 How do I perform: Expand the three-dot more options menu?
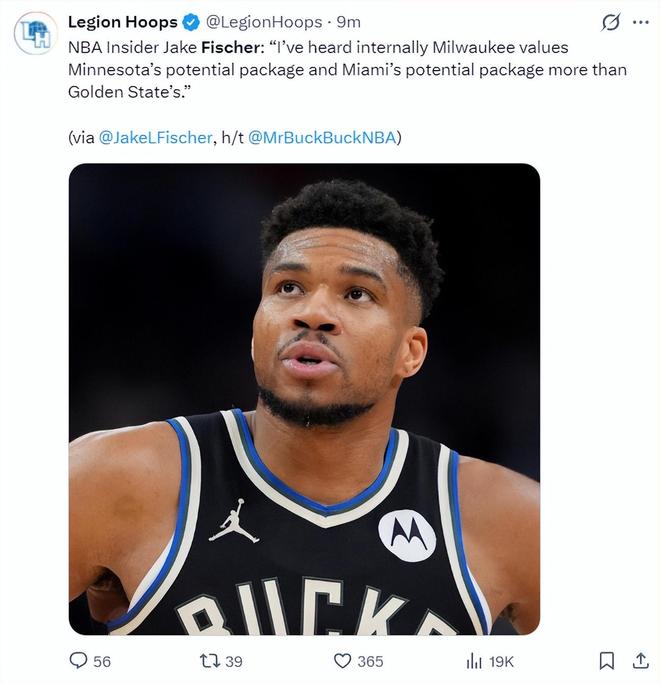coord(640,22)
